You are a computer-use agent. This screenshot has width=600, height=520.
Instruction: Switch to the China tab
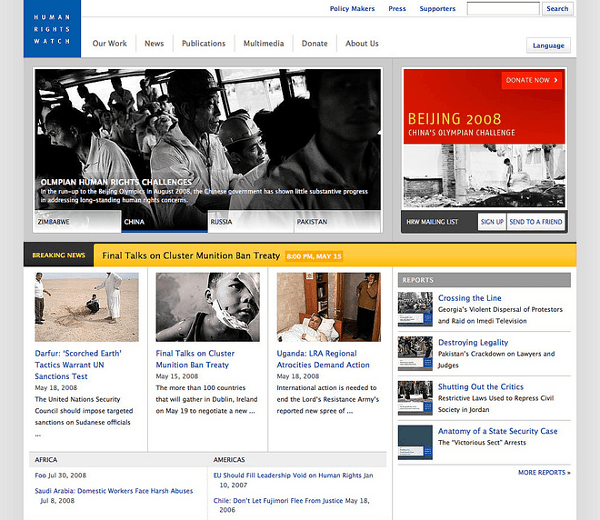(165, 222)
